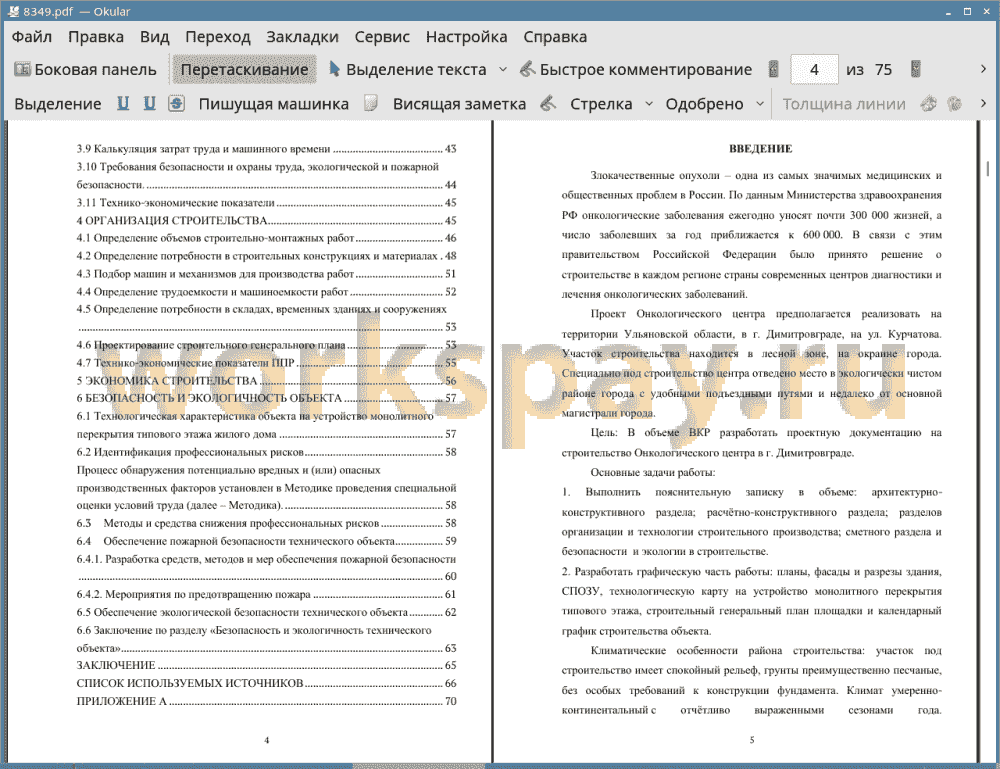The height and width of the screenshot is (769, 1000).
Task: Click contents line 4 ОРГАНИЗАЦИЯ СТРОИТЕЛЬСТВА
Action: click(x=267, y=220)
